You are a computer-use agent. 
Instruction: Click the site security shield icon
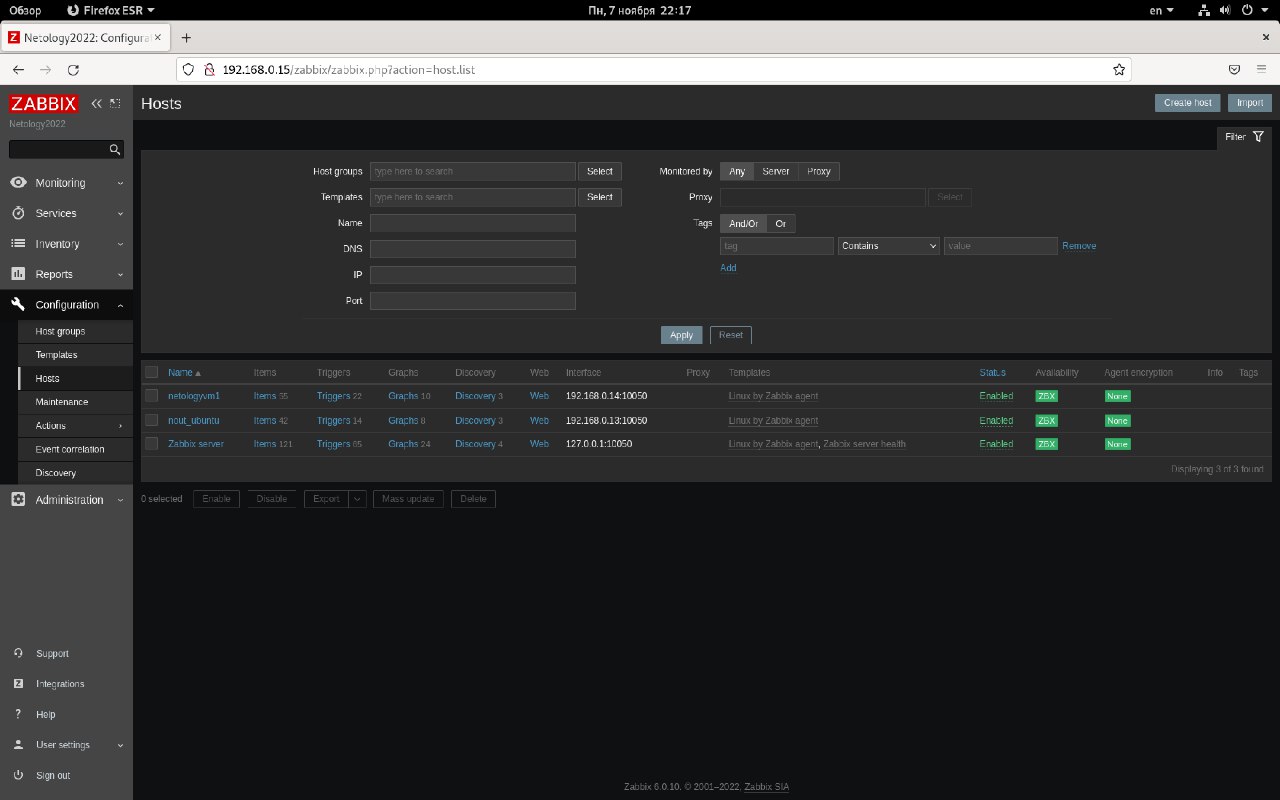pyautogui.click(x=187, y=70)
